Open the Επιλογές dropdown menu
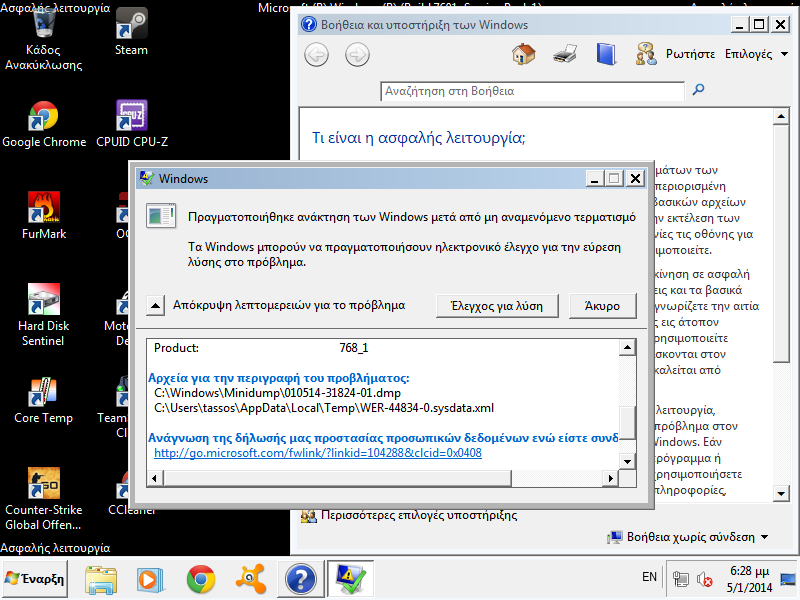The width and height of the screenshot is (800, 600). pos(756,54)
